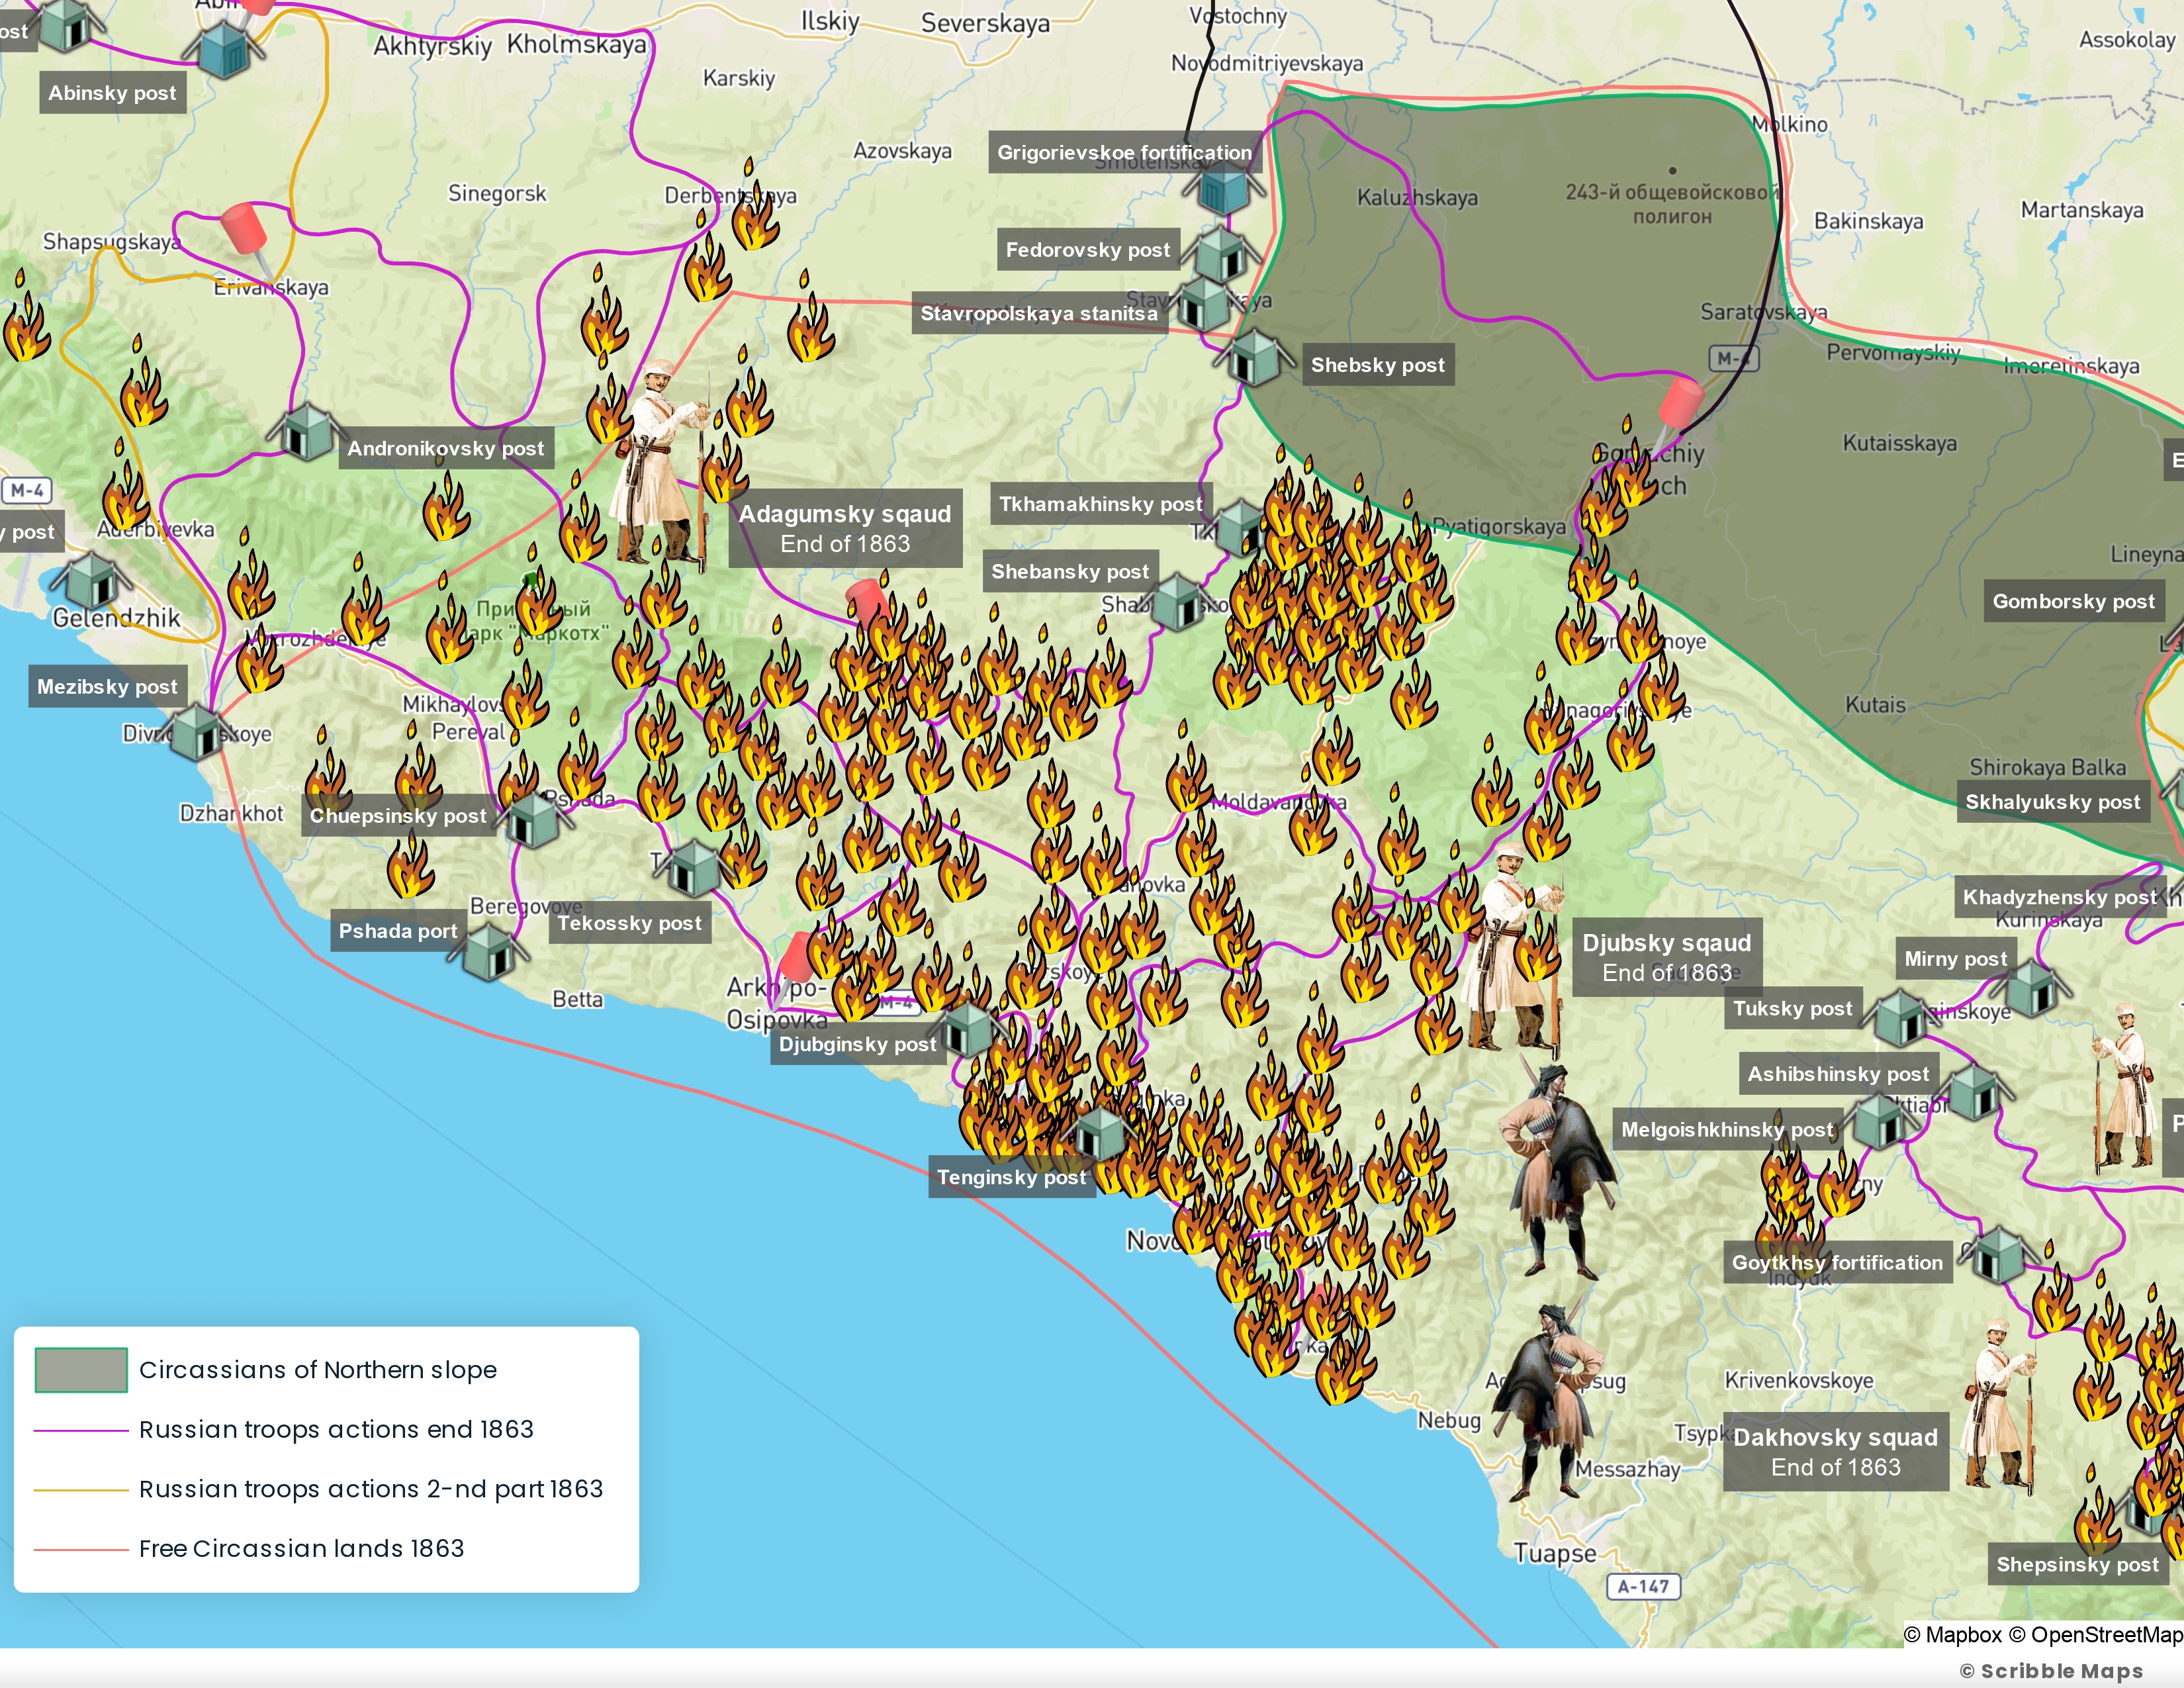Click the Mezibsky post label
The image size is (2184, 1688).
point(107,687)
